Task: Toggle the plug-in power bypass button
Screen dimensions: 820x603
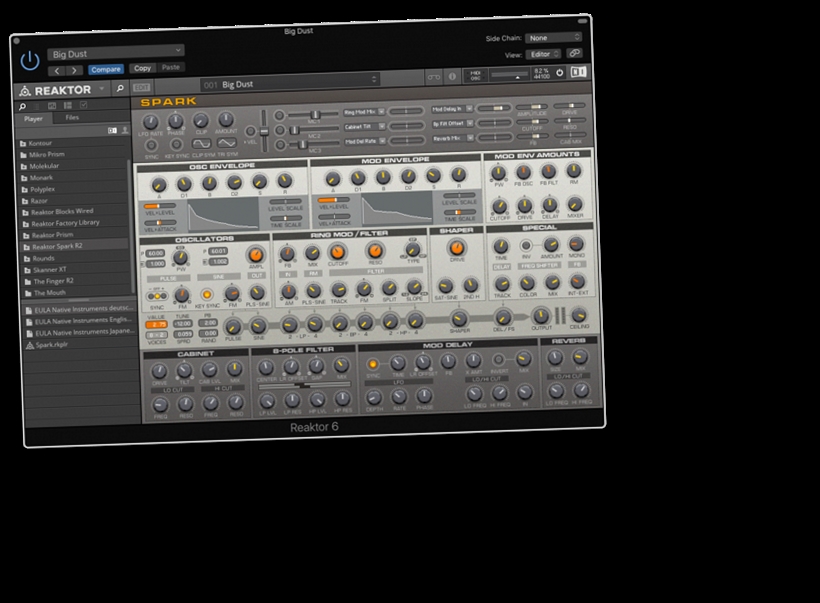Action: 30,61
